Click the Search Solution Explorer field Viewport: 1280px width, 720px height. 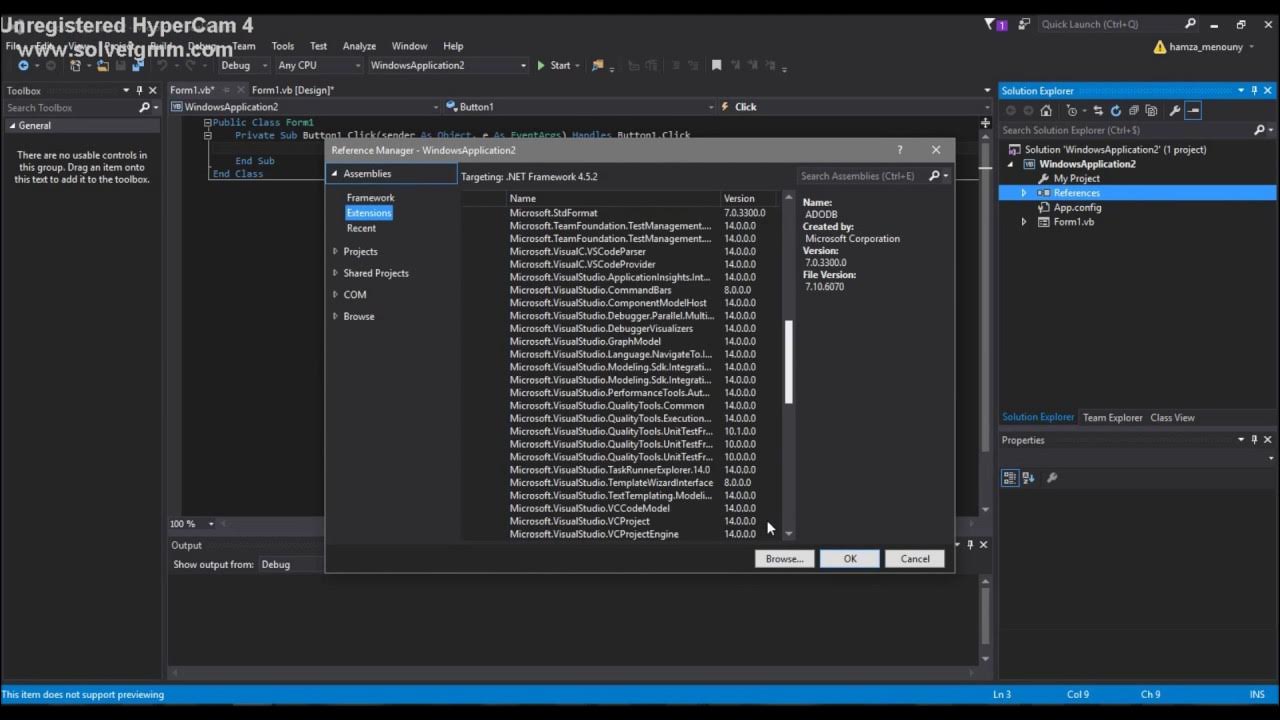pos(1125,130)
